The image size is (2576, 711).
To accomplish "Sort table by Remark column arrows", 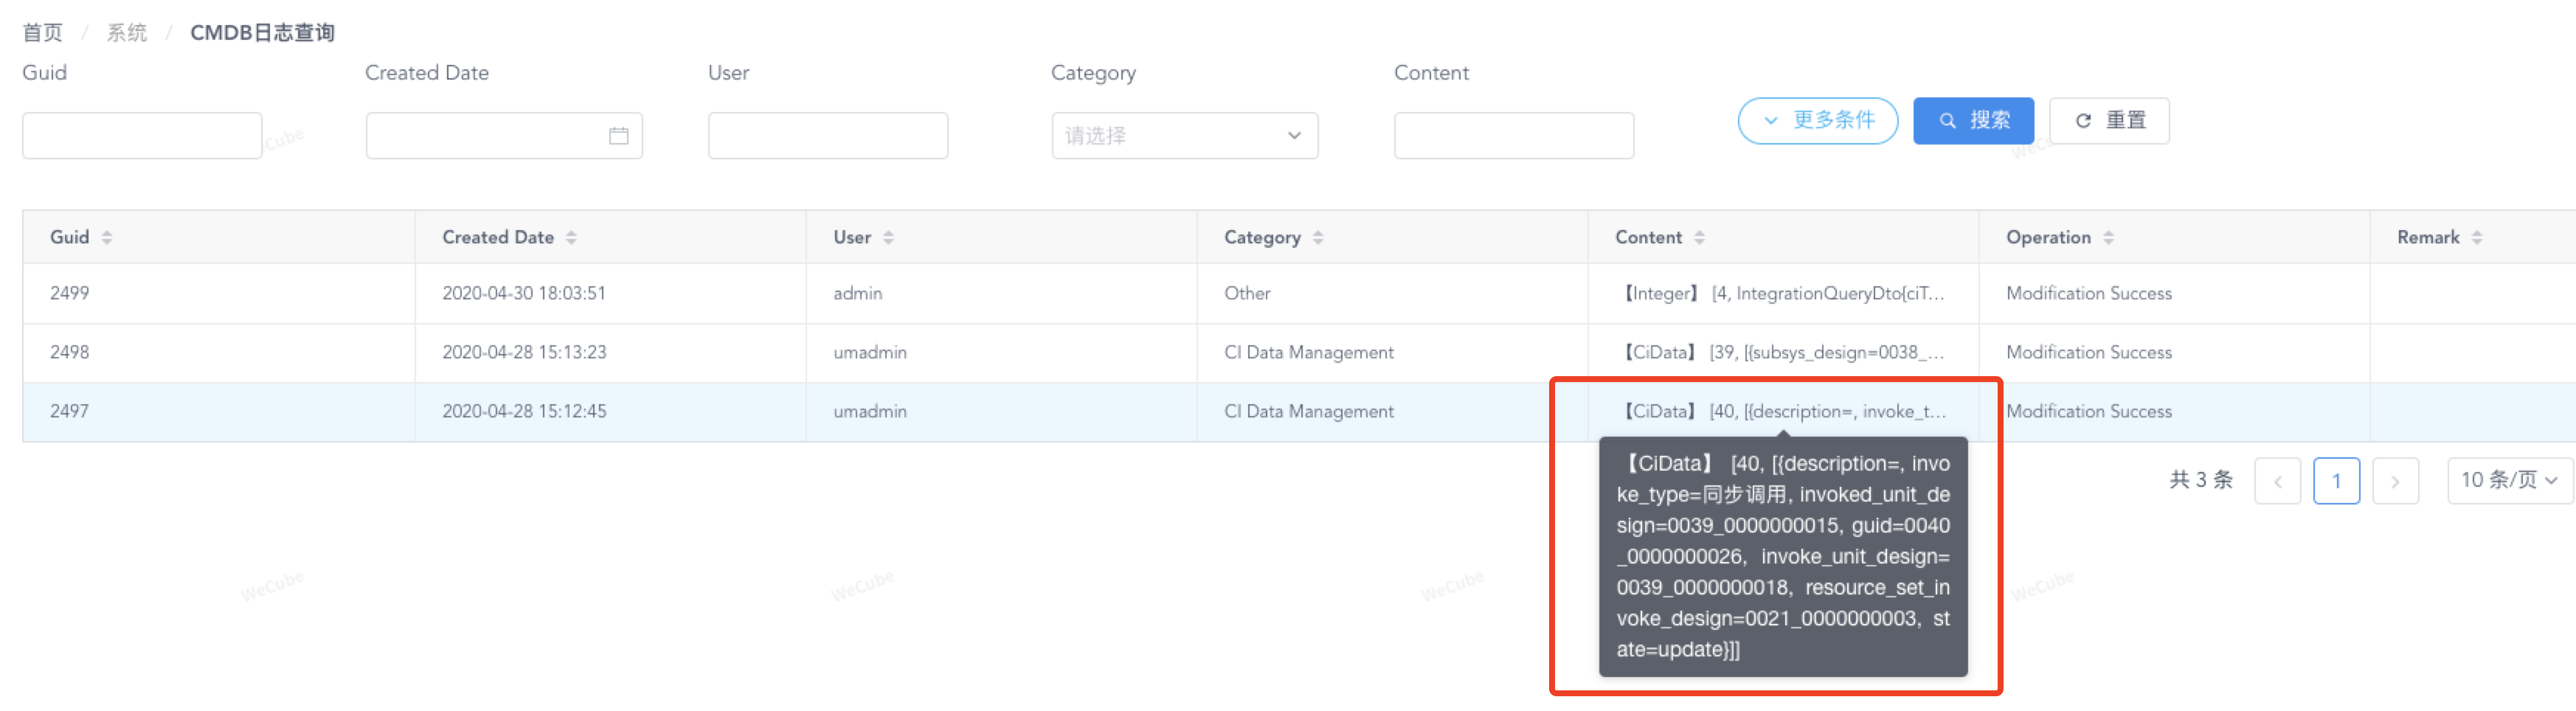I will 2477,238.
